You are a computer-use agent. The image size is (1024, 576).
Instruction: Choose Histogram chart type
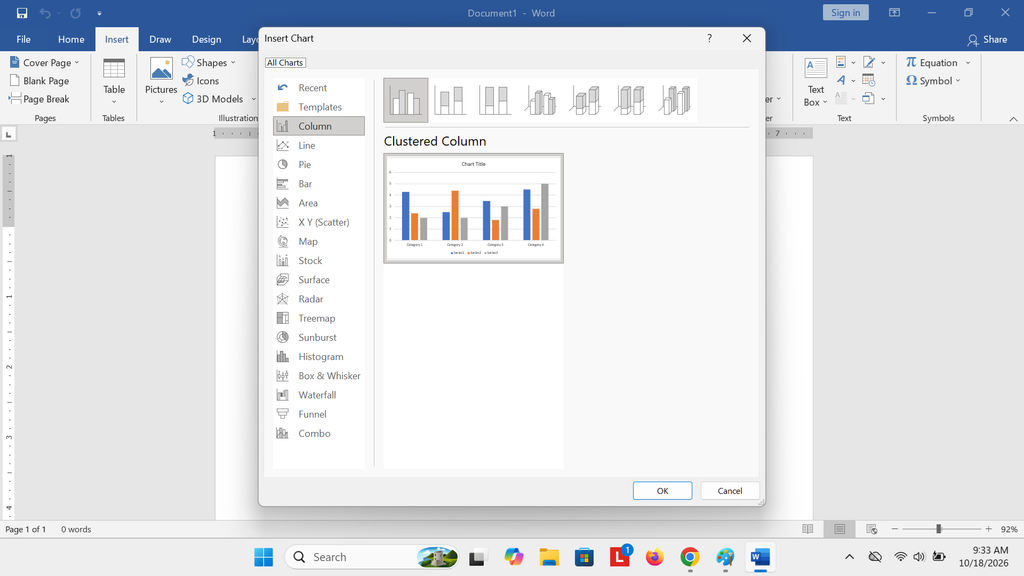pos(319,357)
